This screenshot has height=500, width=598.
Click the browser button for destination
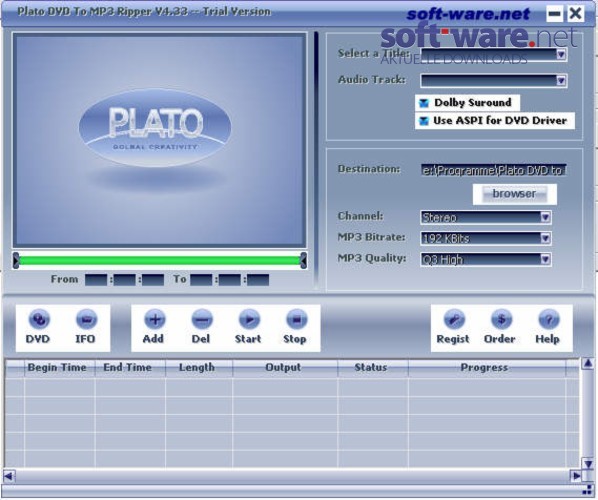pos(514,194)
